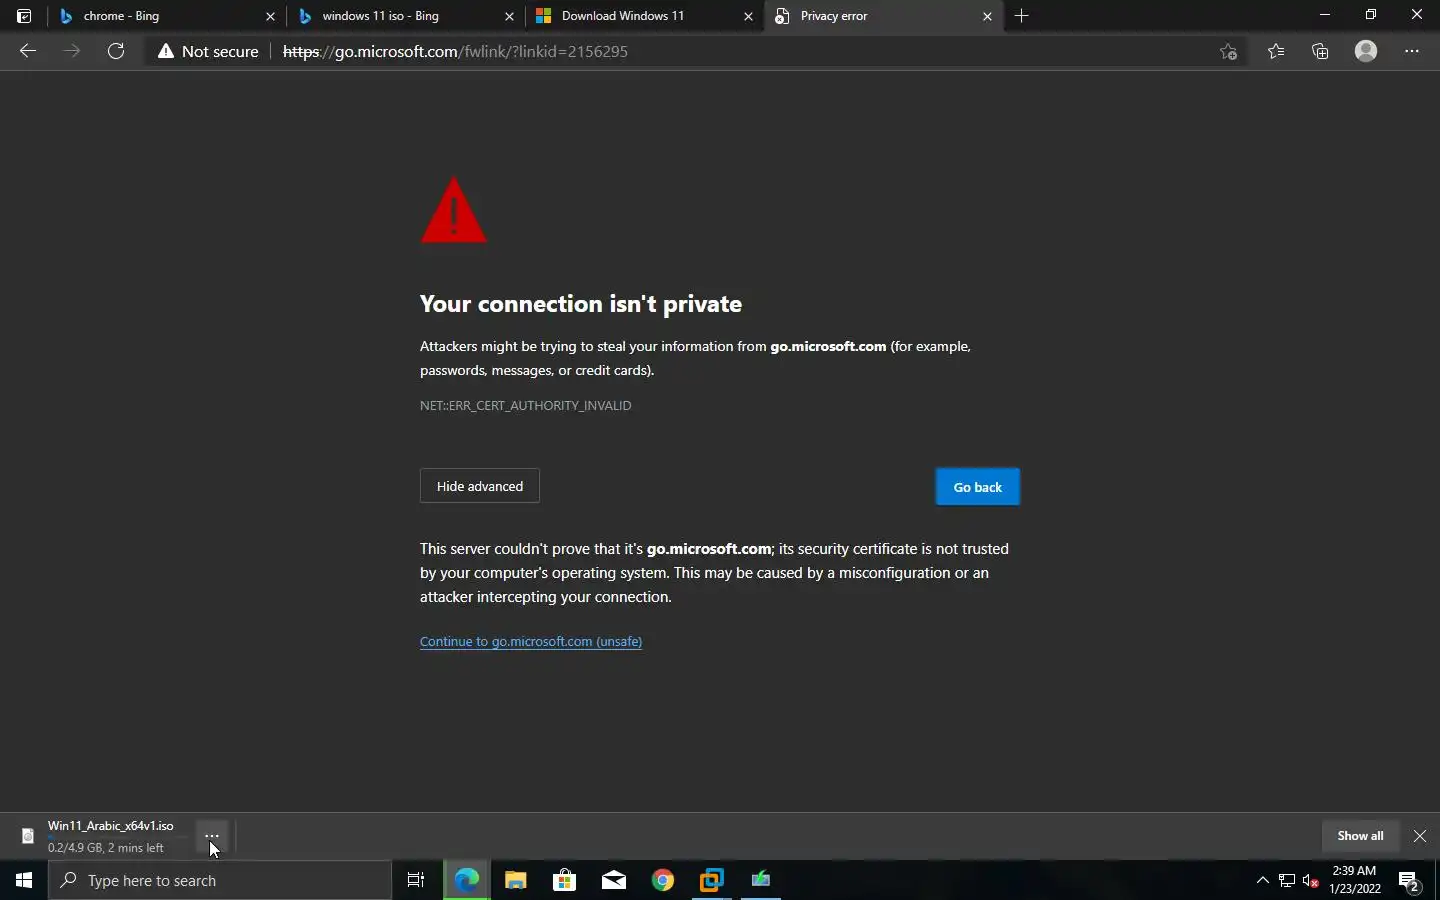
Task: Click the Hide advanced button
Action: click(480, 486)
